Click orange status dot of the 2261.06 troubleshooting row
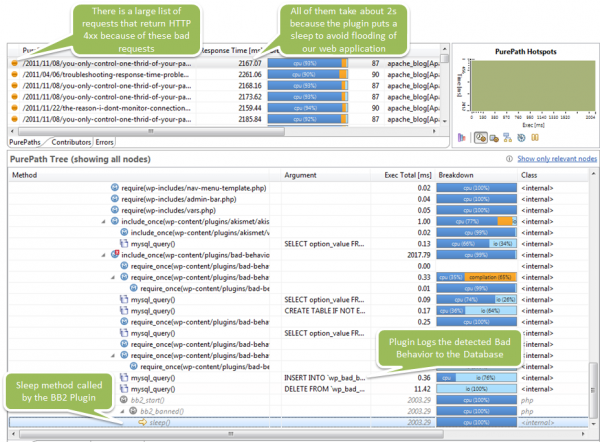 [15, 74]
